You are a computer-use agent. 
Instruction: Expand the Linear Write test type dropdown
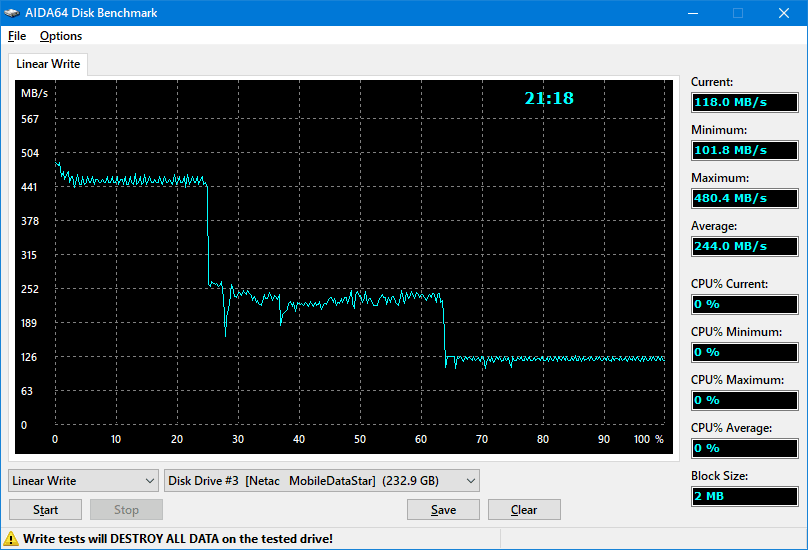pos(83,481)
